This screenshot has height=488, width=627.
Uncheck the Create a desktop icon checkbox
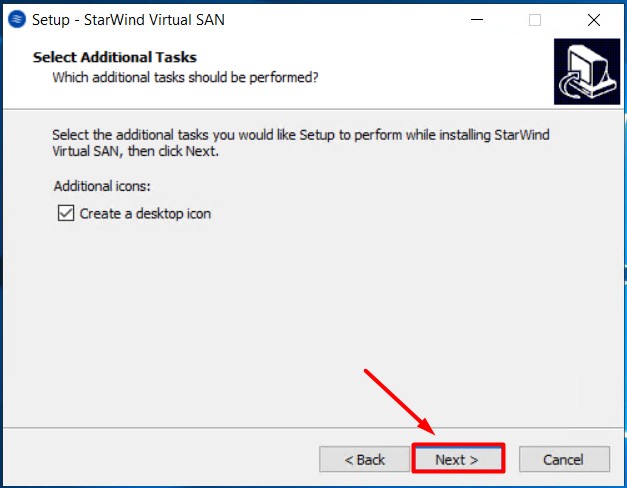pyautogui.click(x=66, y=213)
